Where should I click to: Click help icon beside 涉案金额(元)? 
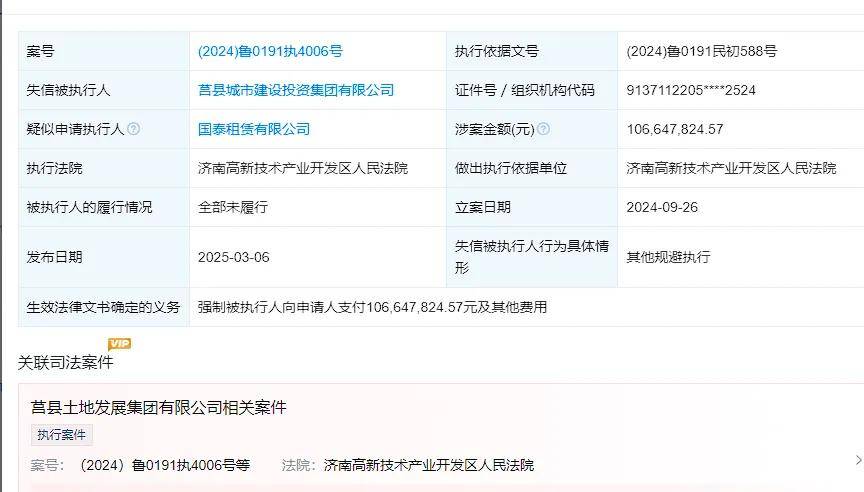[x=543, y=128]
